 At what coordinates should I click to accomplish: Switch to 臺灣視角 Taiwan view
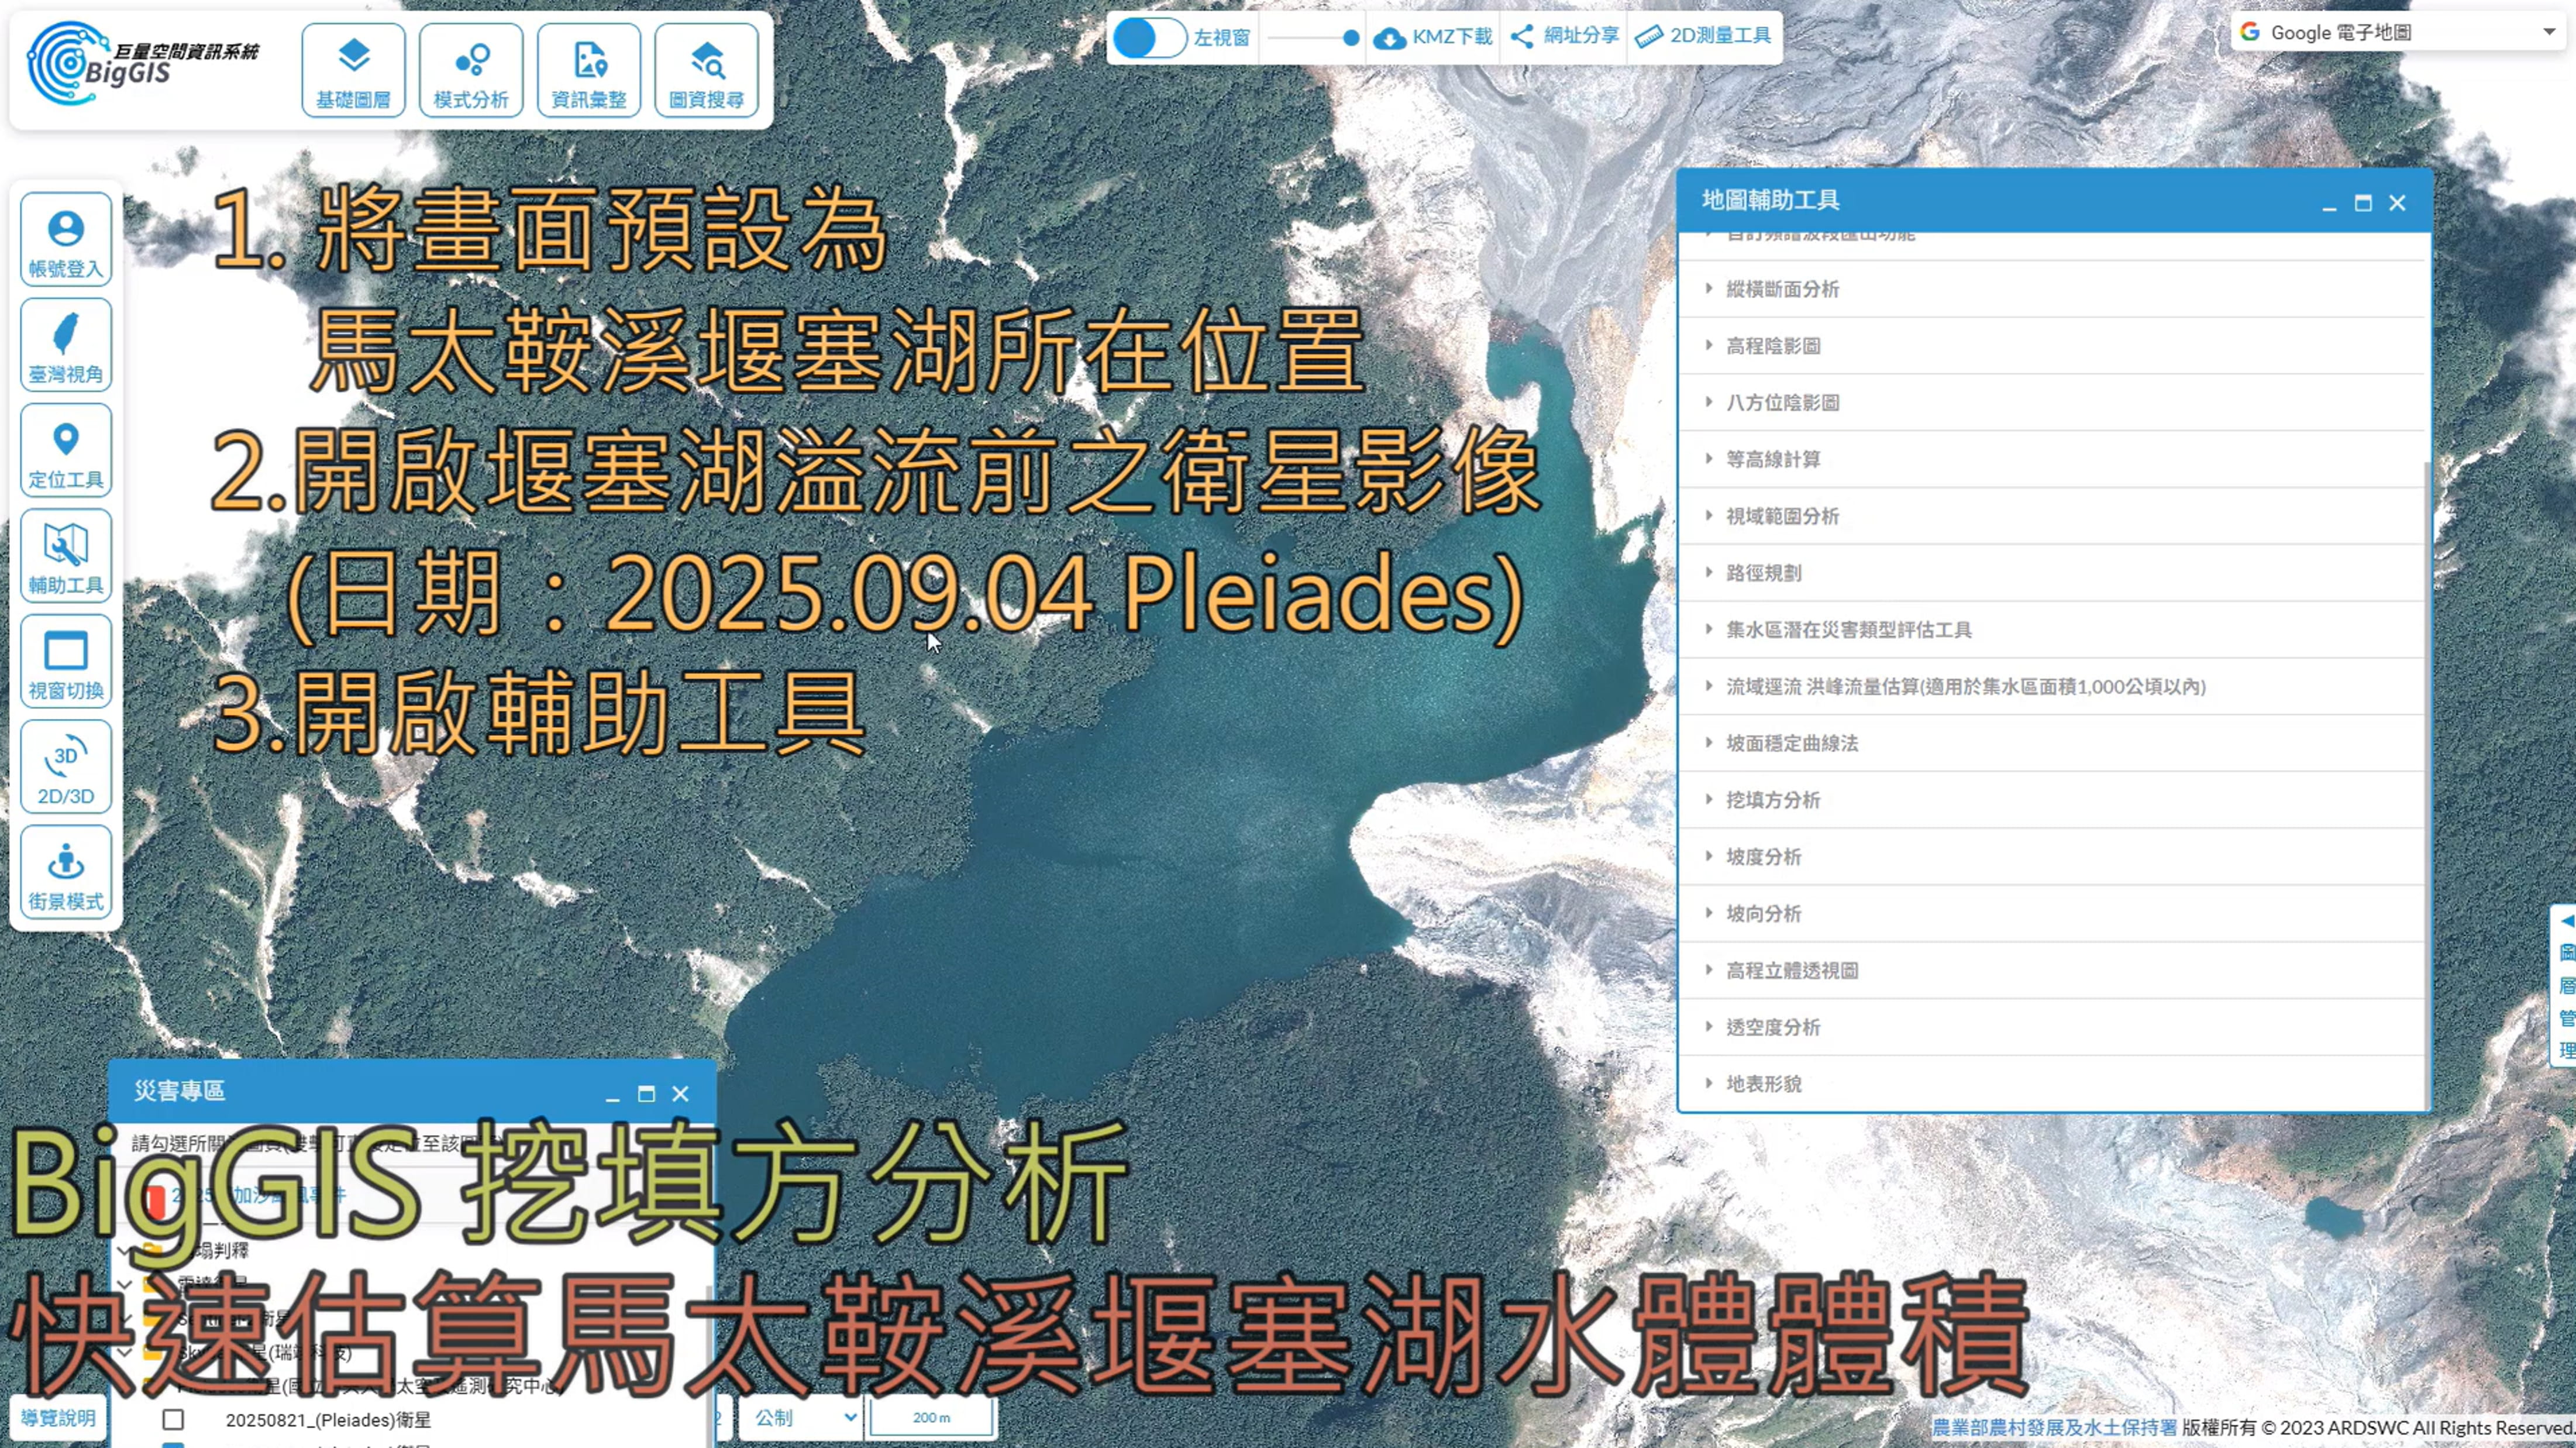[x=66, y=346]
